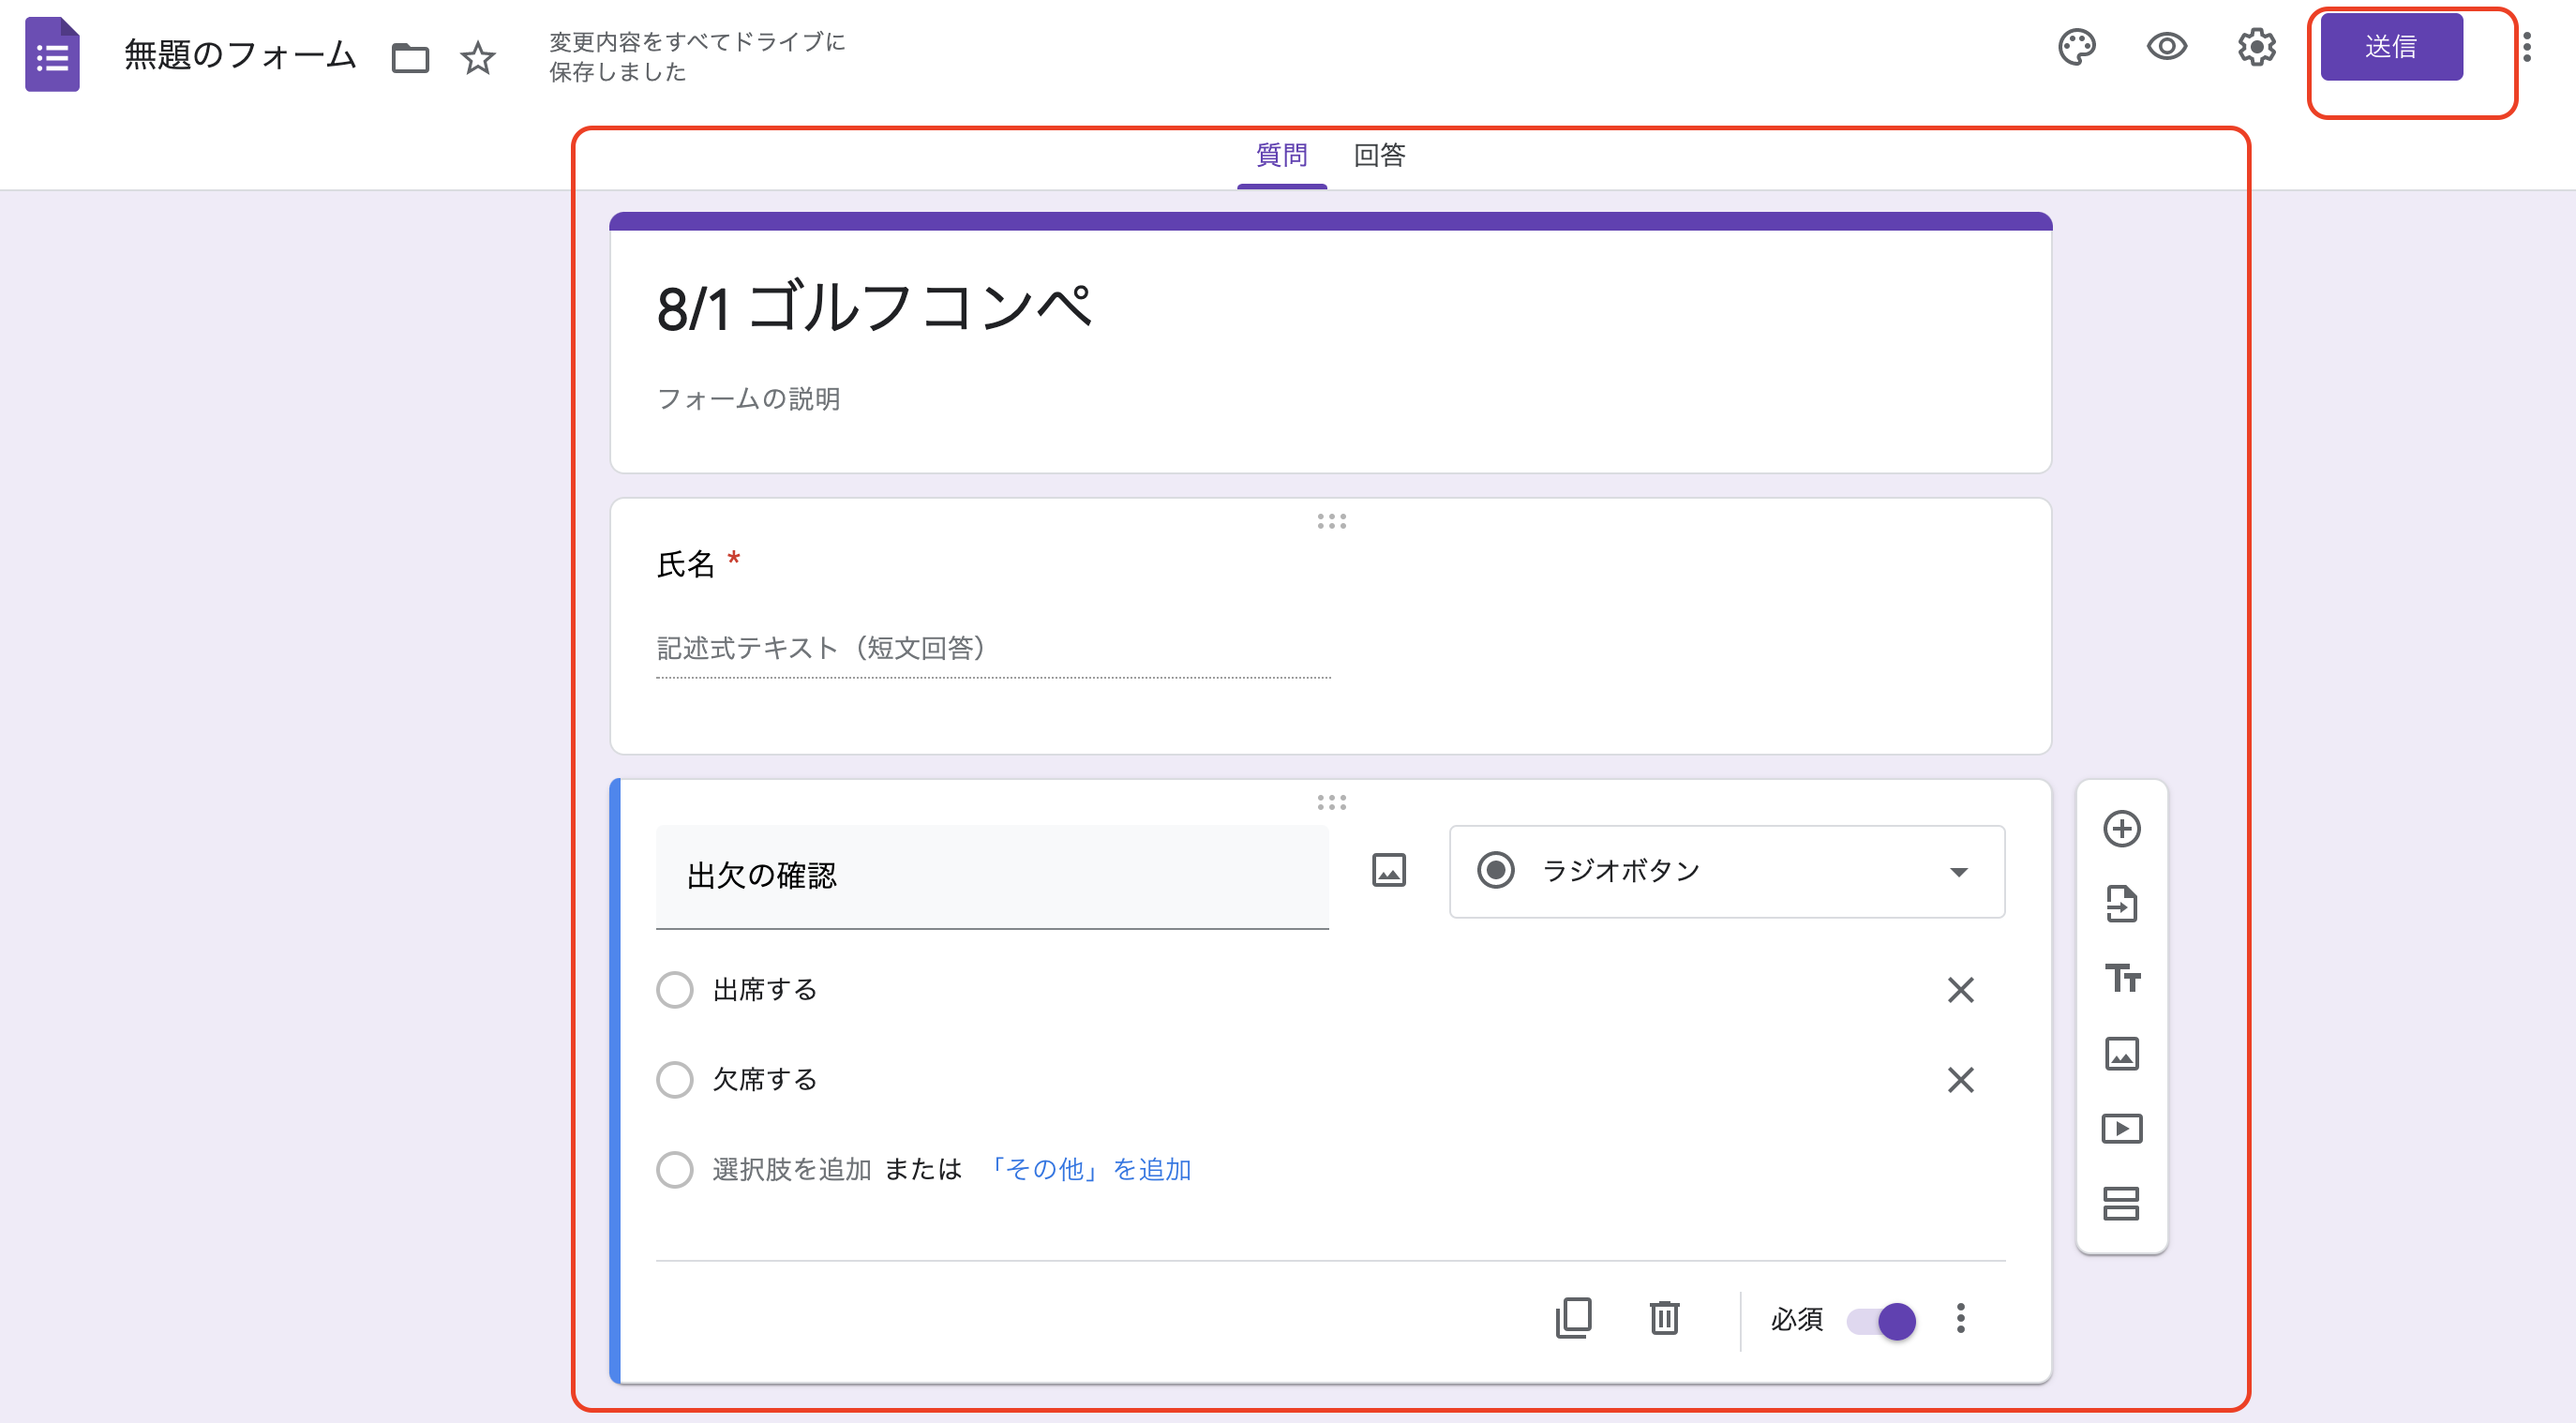This screenshot has height=1423, width=2576.
Task: Click the add question plus icon
Action: [x=2121, y=829]
